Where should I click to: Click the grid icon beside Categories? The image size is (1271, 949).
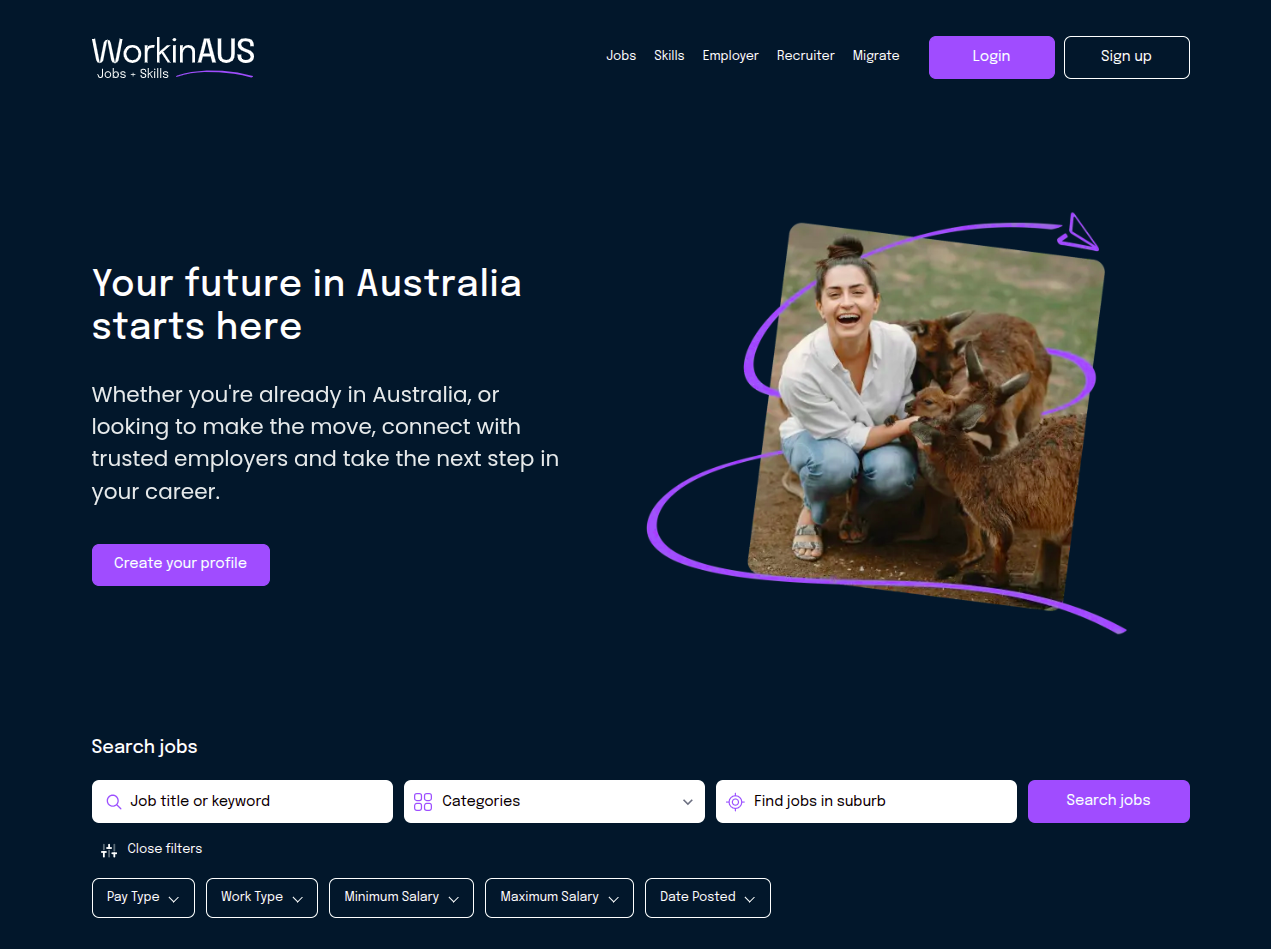point(423,801)
